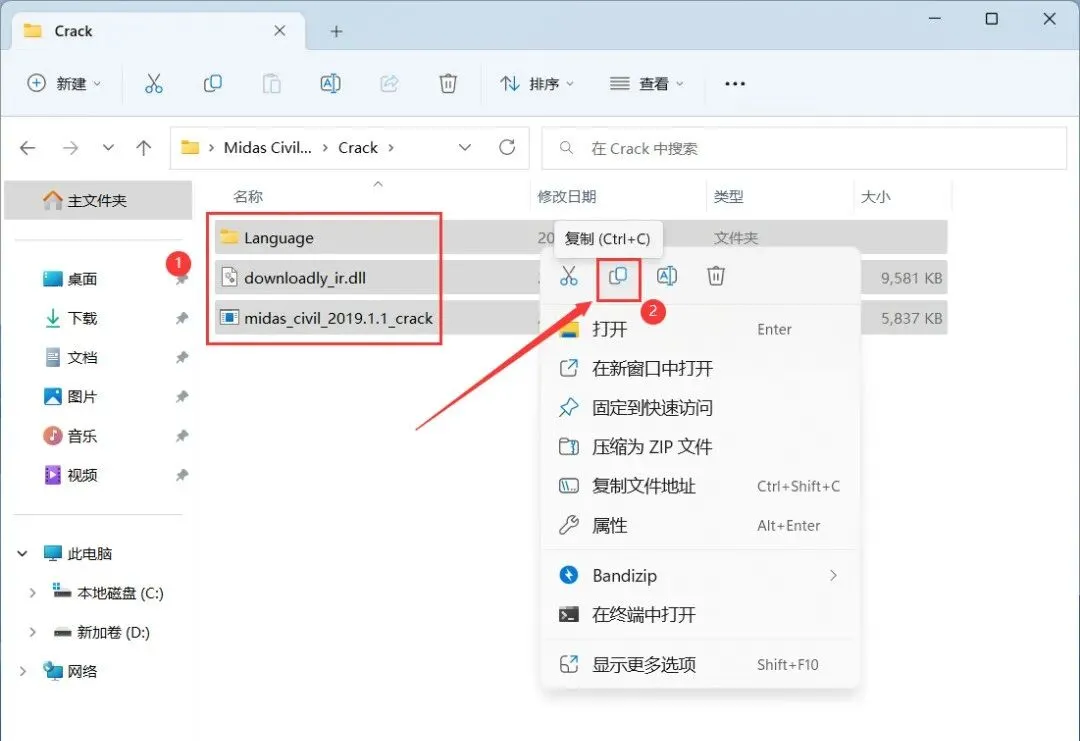The width and height of the screenshot is (1080, 741).
Task: Click the folder icon in the address bar
Action: 190,147
